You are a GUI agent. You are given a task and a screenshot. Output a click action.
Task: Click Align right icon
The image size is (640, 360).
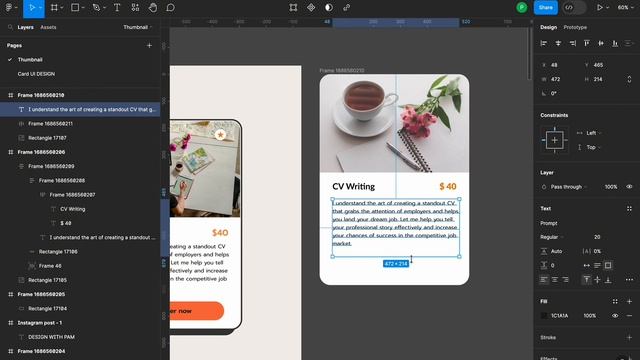pyautogui.click(x=573, y=43)
